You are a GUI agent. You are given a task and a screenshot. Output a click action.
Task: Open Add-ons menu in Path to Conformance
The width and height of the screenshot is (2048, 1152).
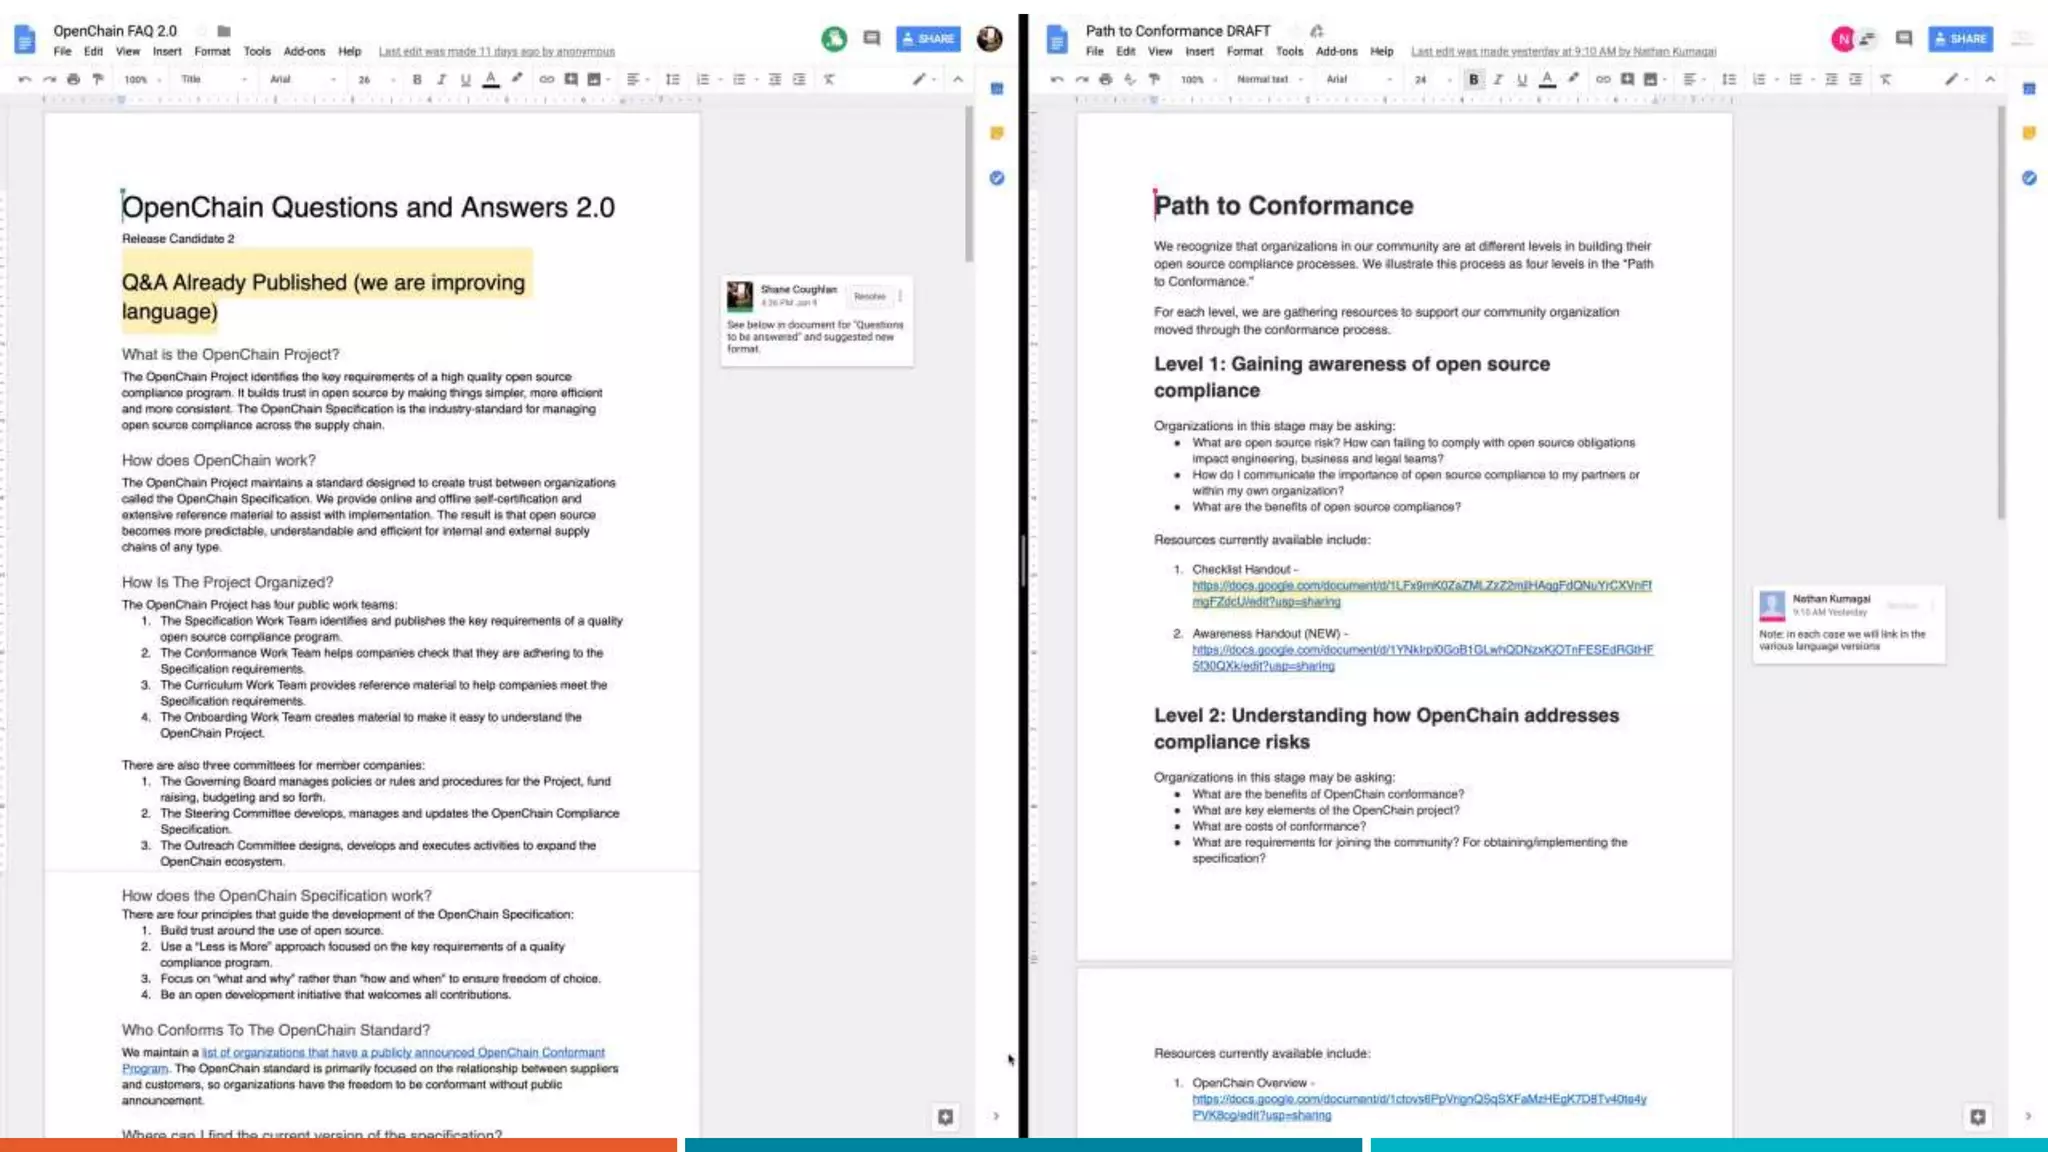(x=1336, y=51)
